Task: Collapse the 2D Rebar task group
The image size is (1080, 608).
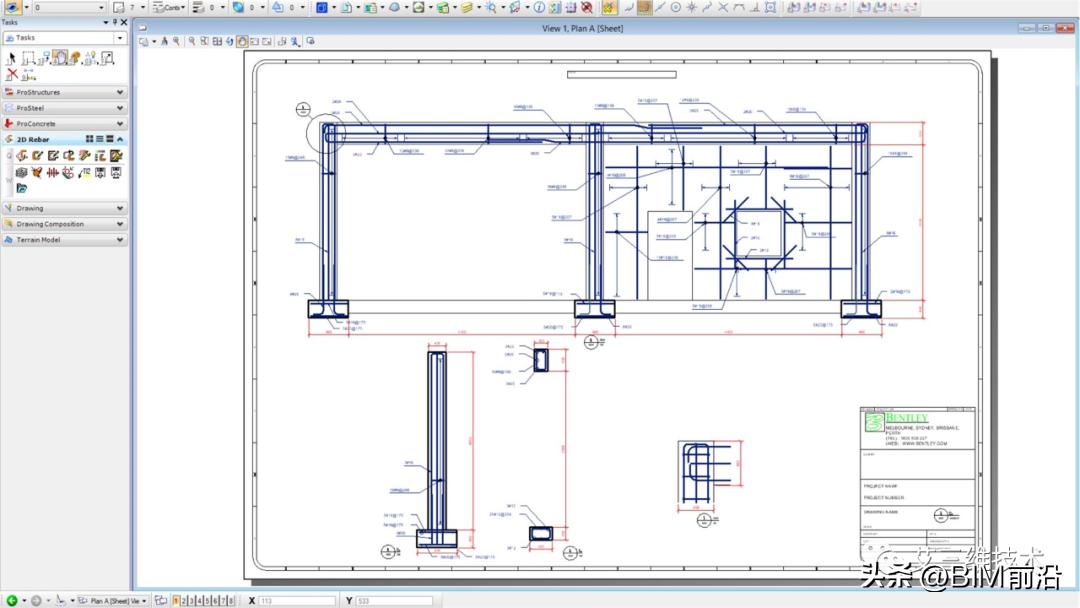Action: (x=121, y=139)
